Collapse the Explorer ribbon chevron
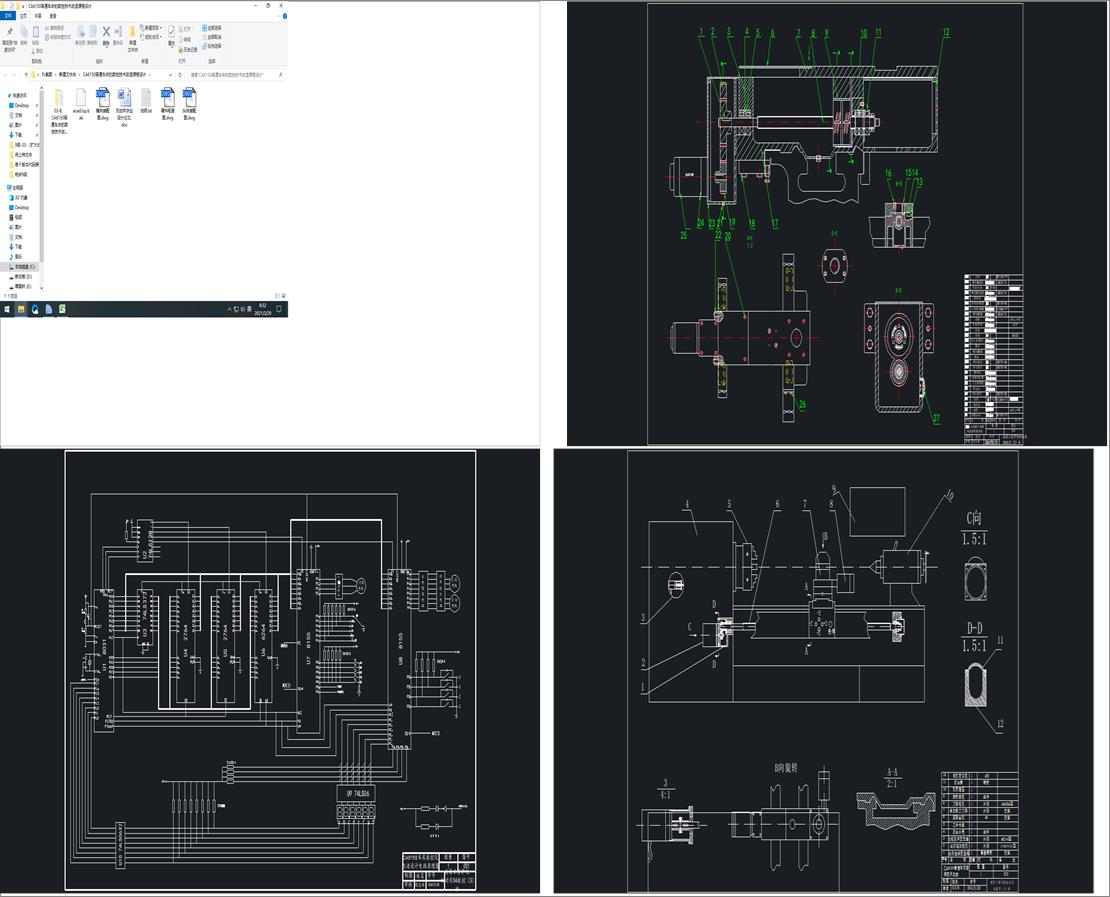This screenshot has height=897, width=1110. 278,16
